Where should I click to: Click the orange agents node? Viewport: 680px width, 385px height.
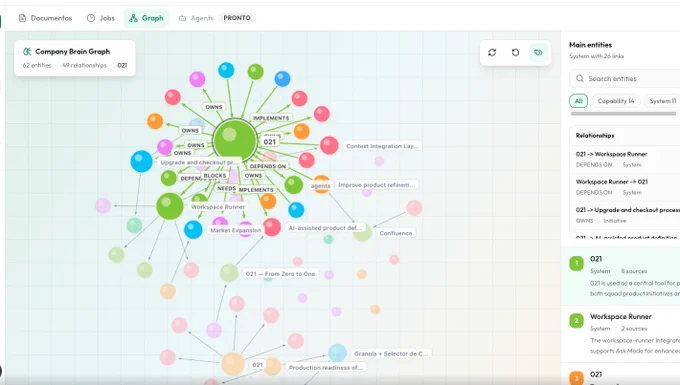(321, 184)
